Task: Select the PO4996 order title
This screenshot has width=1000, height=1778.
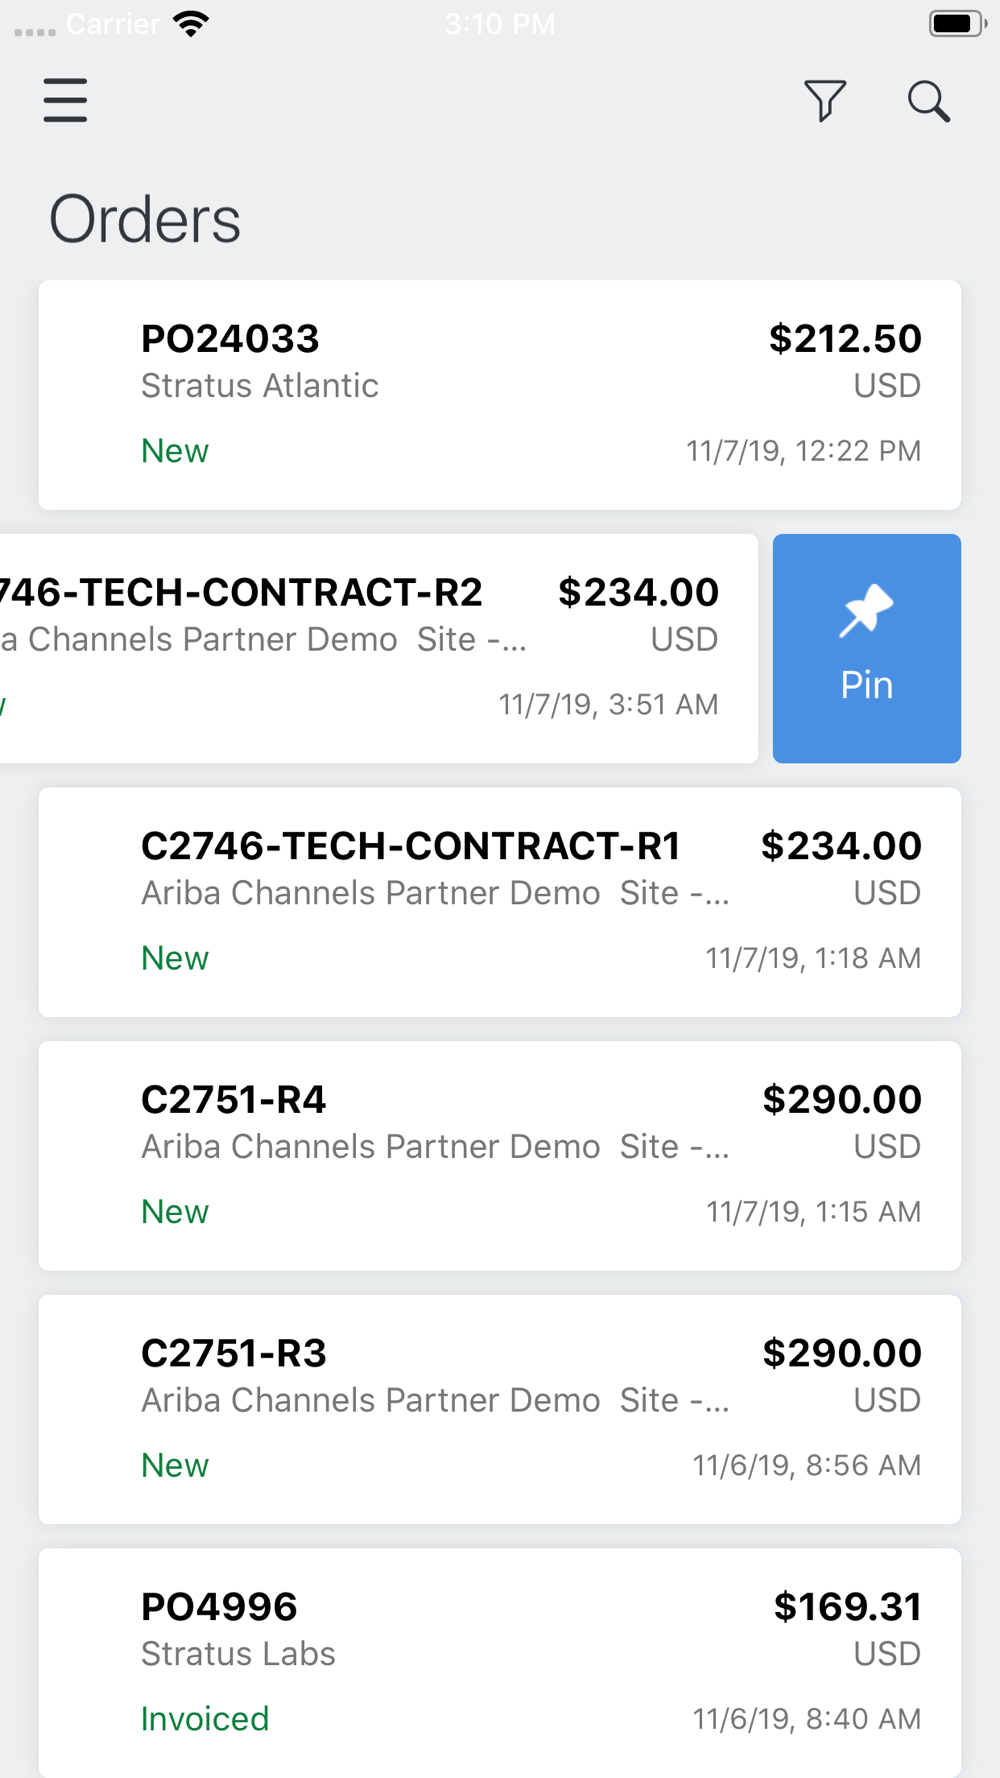Action: point(219,1607)
